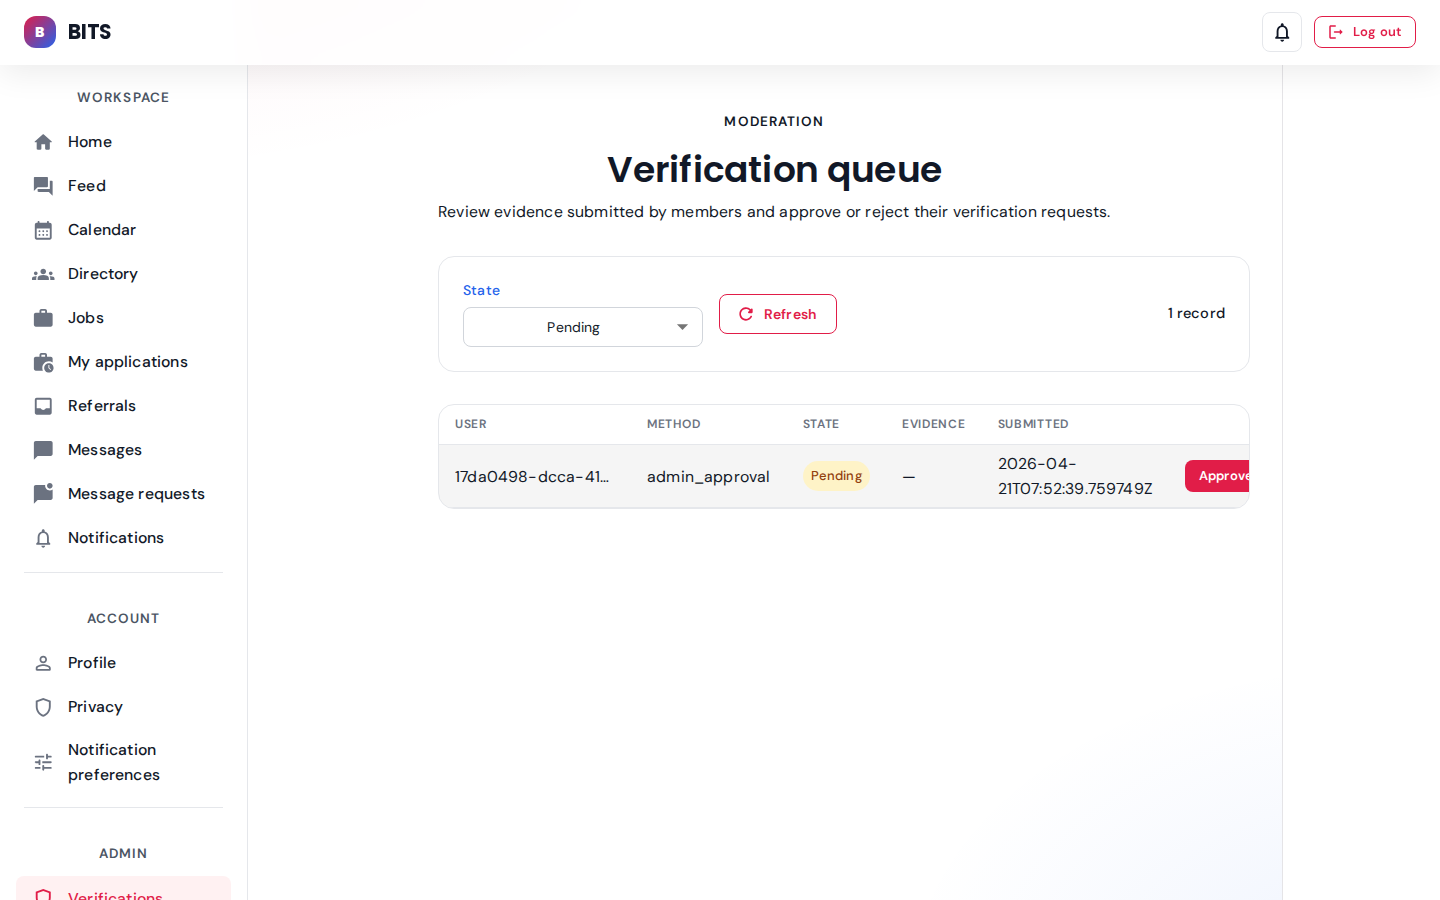Log out of the account
The width and height of the screenshot is (1440, 900).
point(1364,32)
